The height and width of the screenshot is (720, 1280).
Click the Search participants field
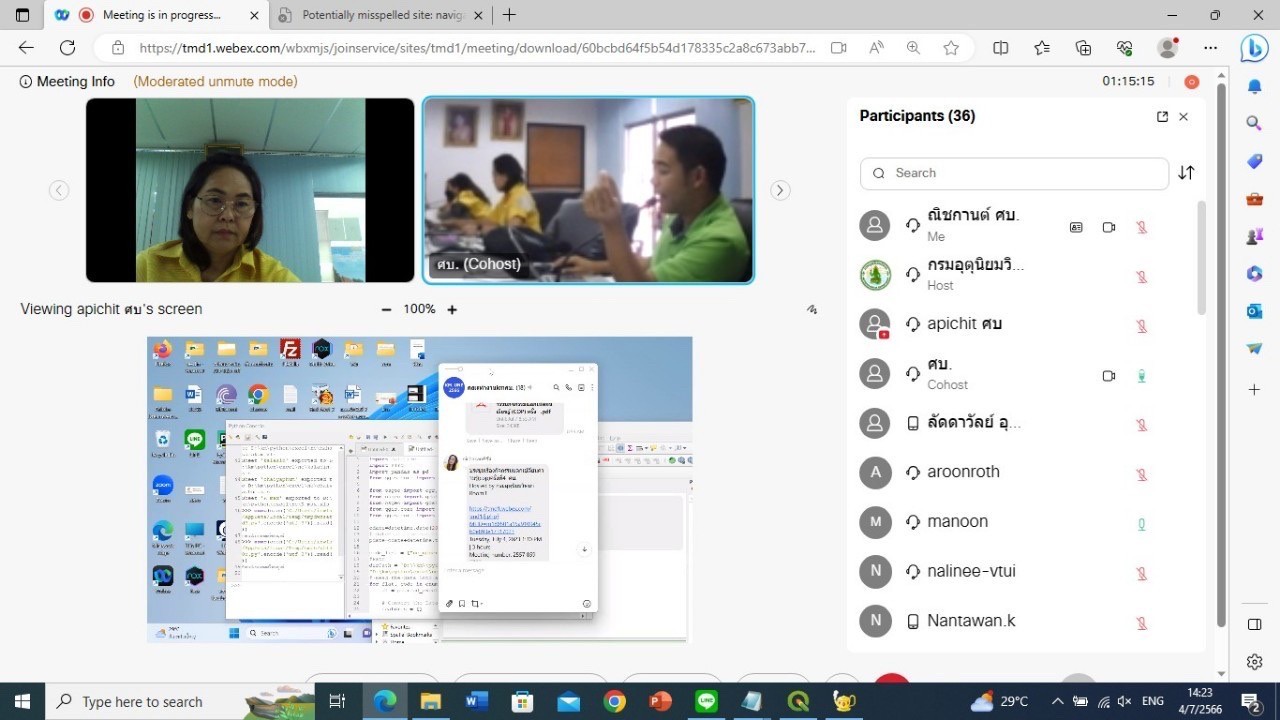click(x=1014, y=173)
